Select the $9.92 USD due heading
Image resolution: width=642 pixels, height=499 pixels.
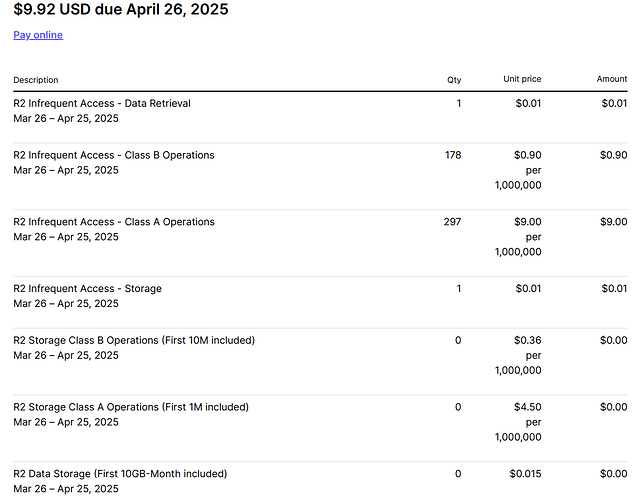pos(121,9)
